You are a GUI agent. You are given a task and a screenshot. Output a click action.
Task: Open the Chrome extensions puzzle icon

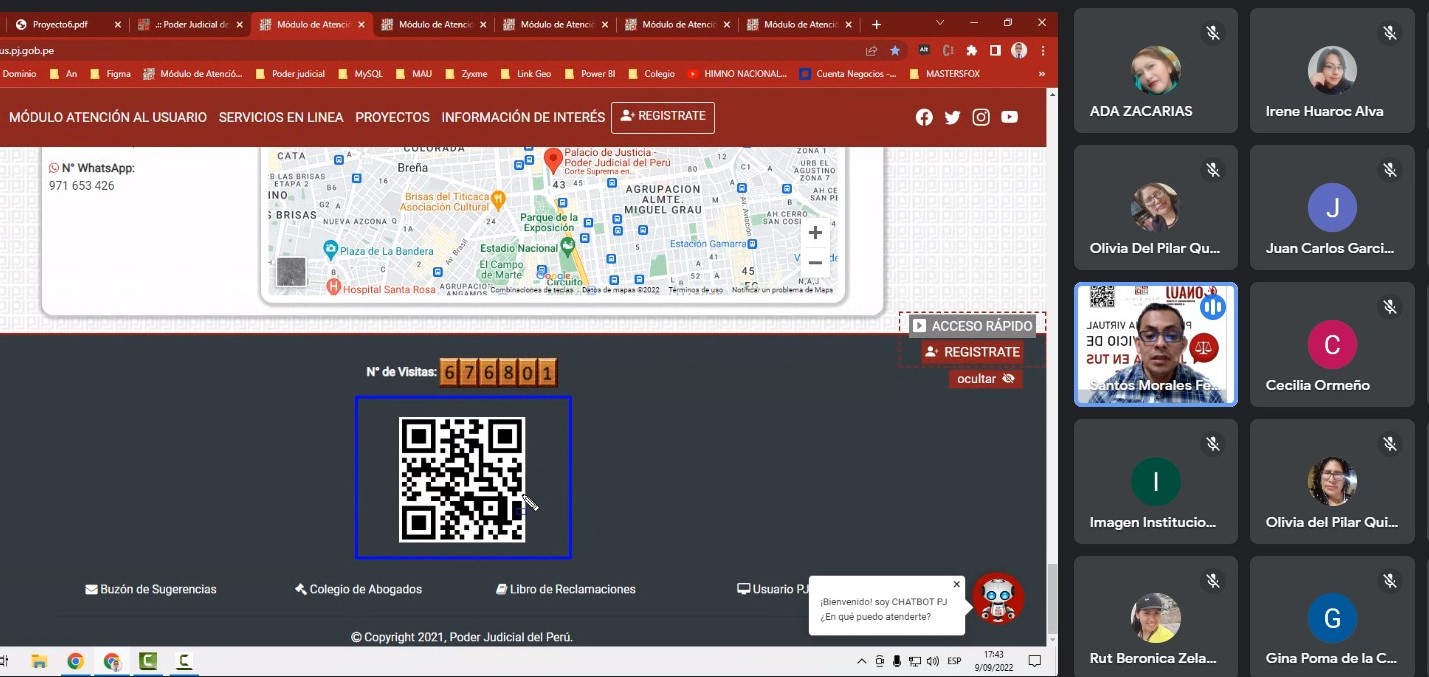click(x=971, y=50)
